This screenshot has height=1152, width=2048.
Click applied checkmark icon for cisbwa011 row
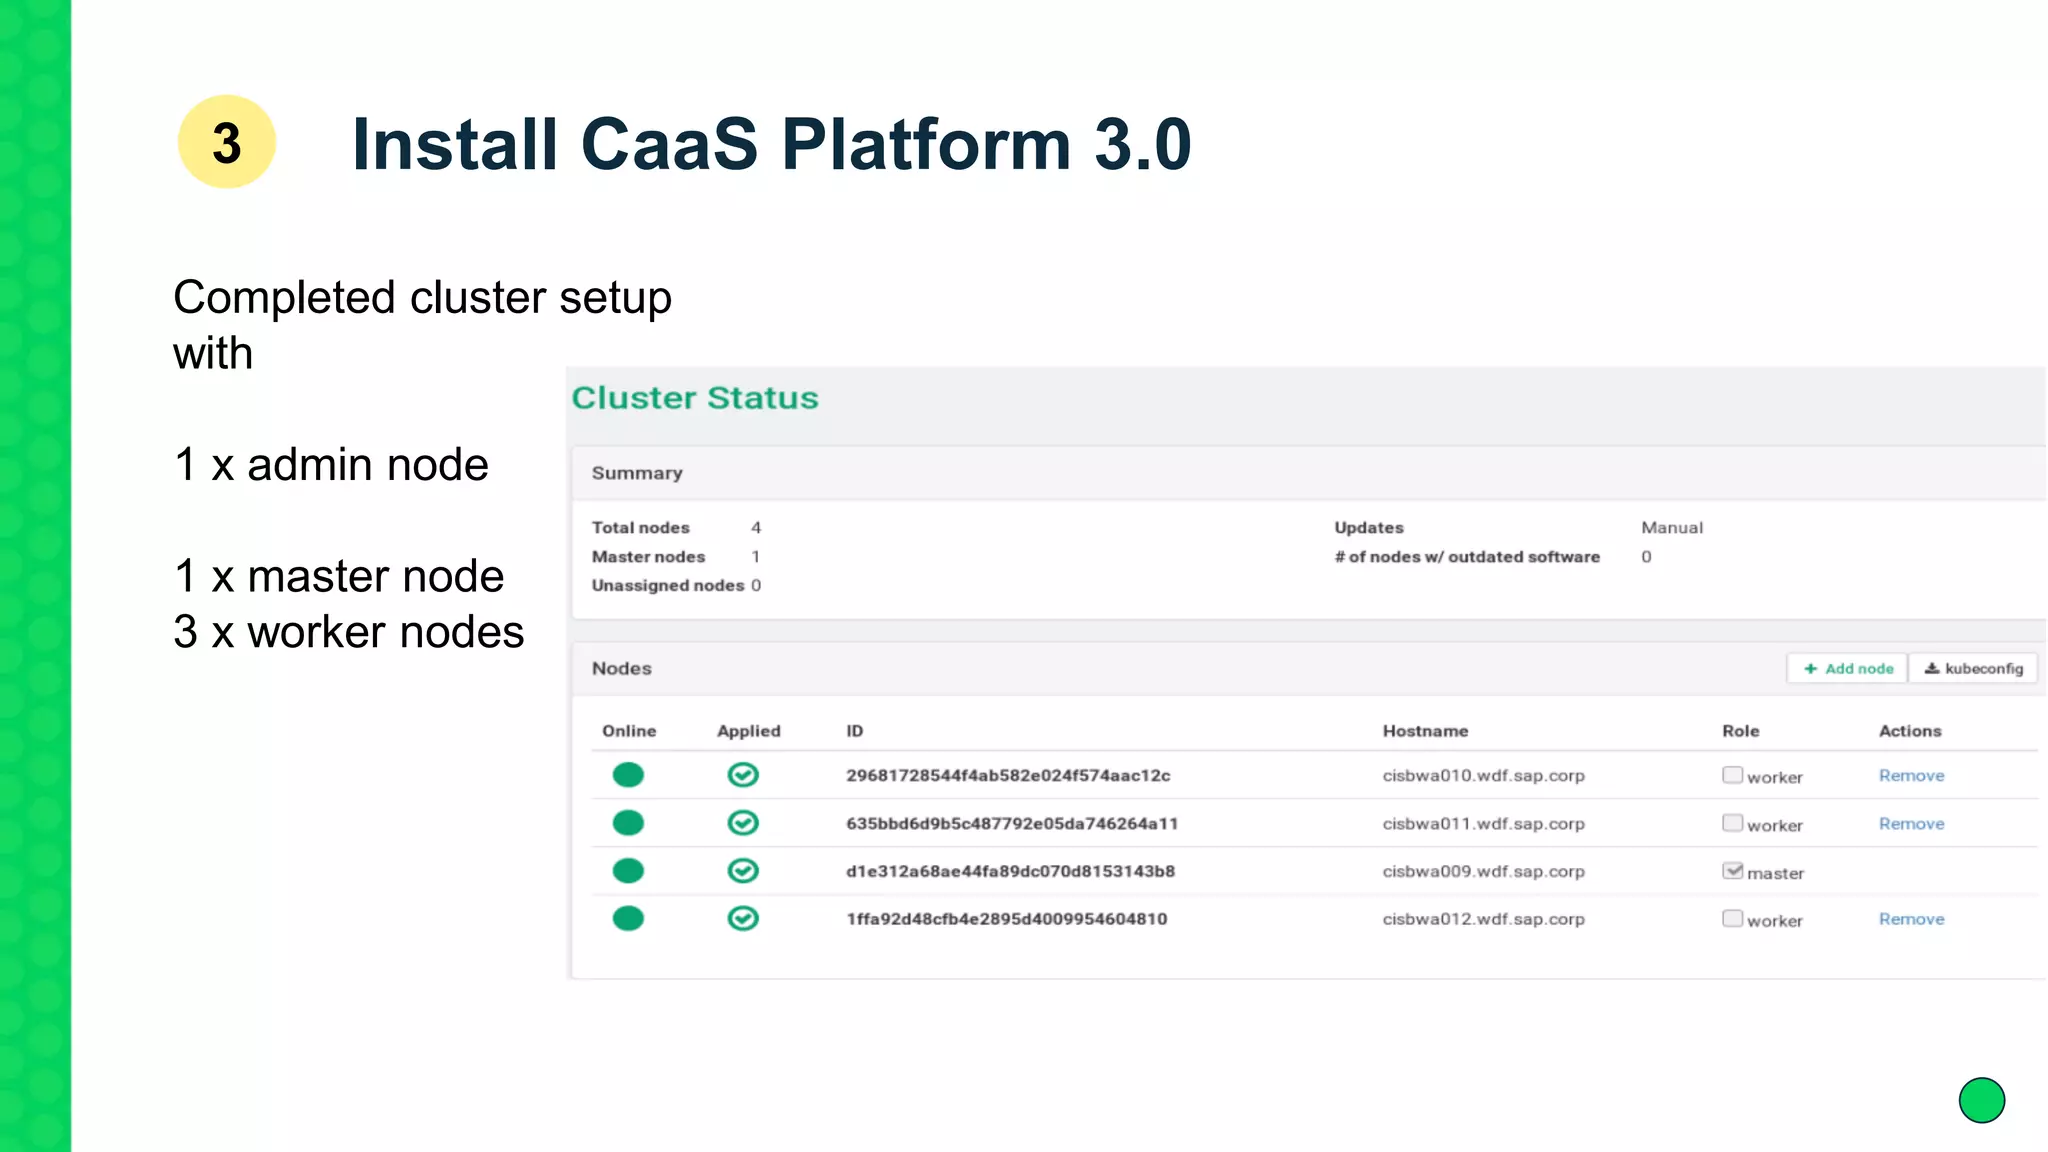coord(743,823)
